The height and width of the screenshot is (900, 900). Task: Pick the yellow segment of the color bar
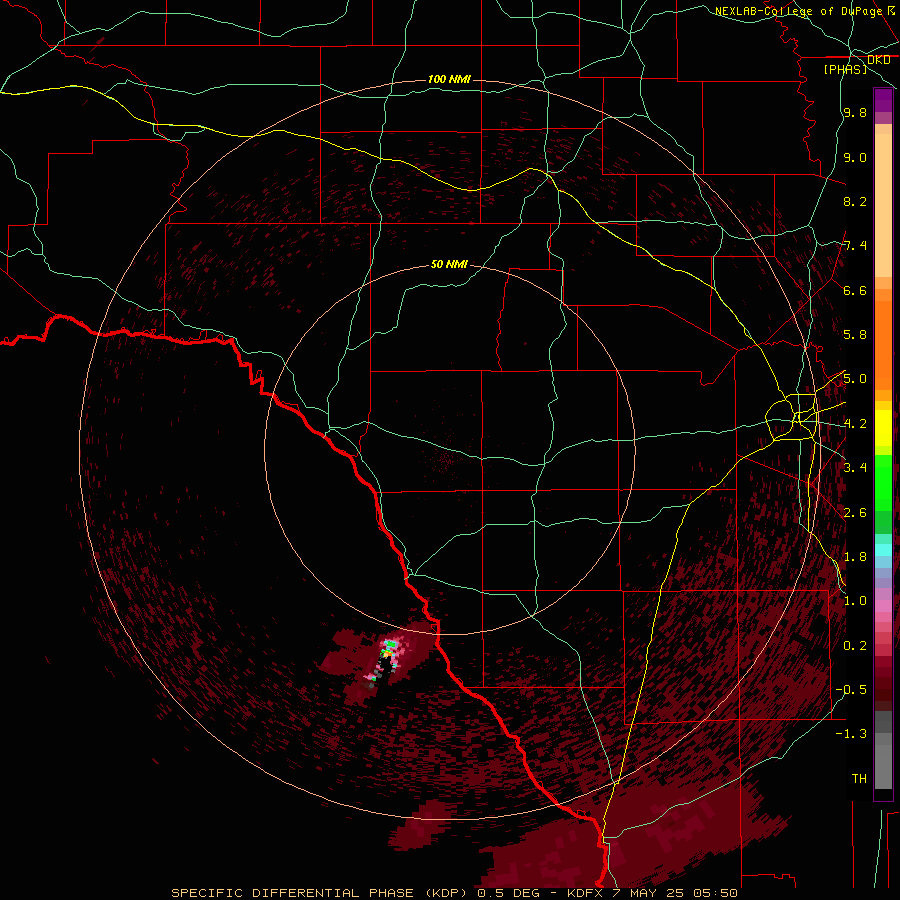(x=883, y=428)
